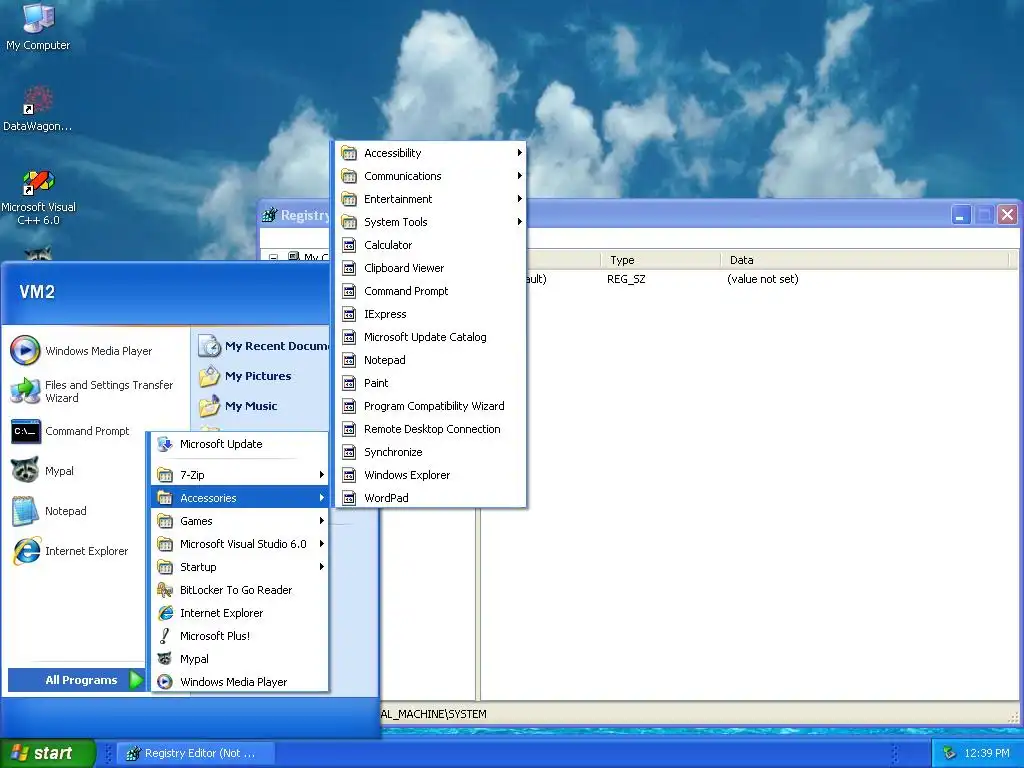Click the Communications folder icon
The image size is (1024, 768).
pyautogui.click(x=349, y=176)
